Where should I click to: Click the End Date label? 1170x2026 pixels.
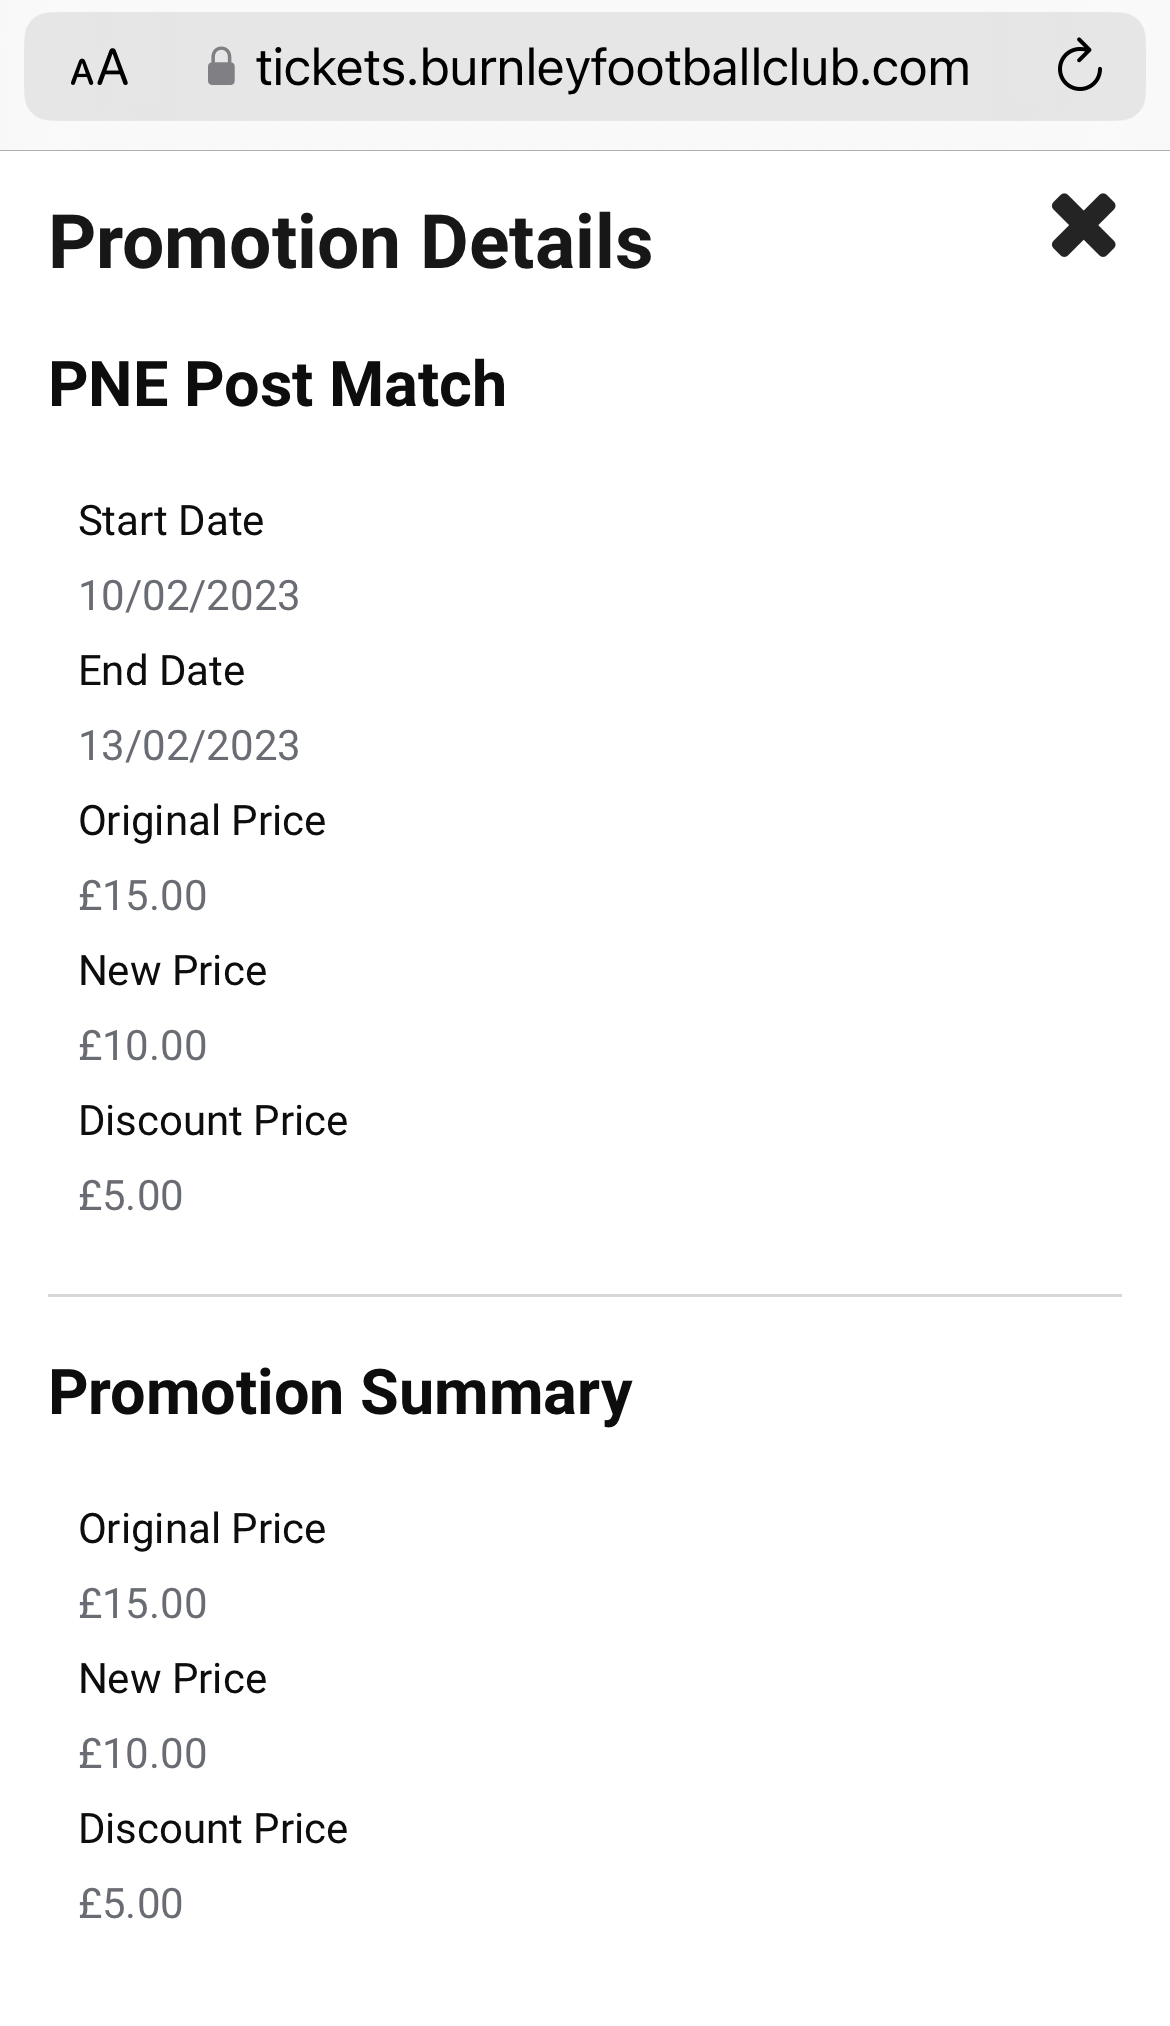point(161,671)
